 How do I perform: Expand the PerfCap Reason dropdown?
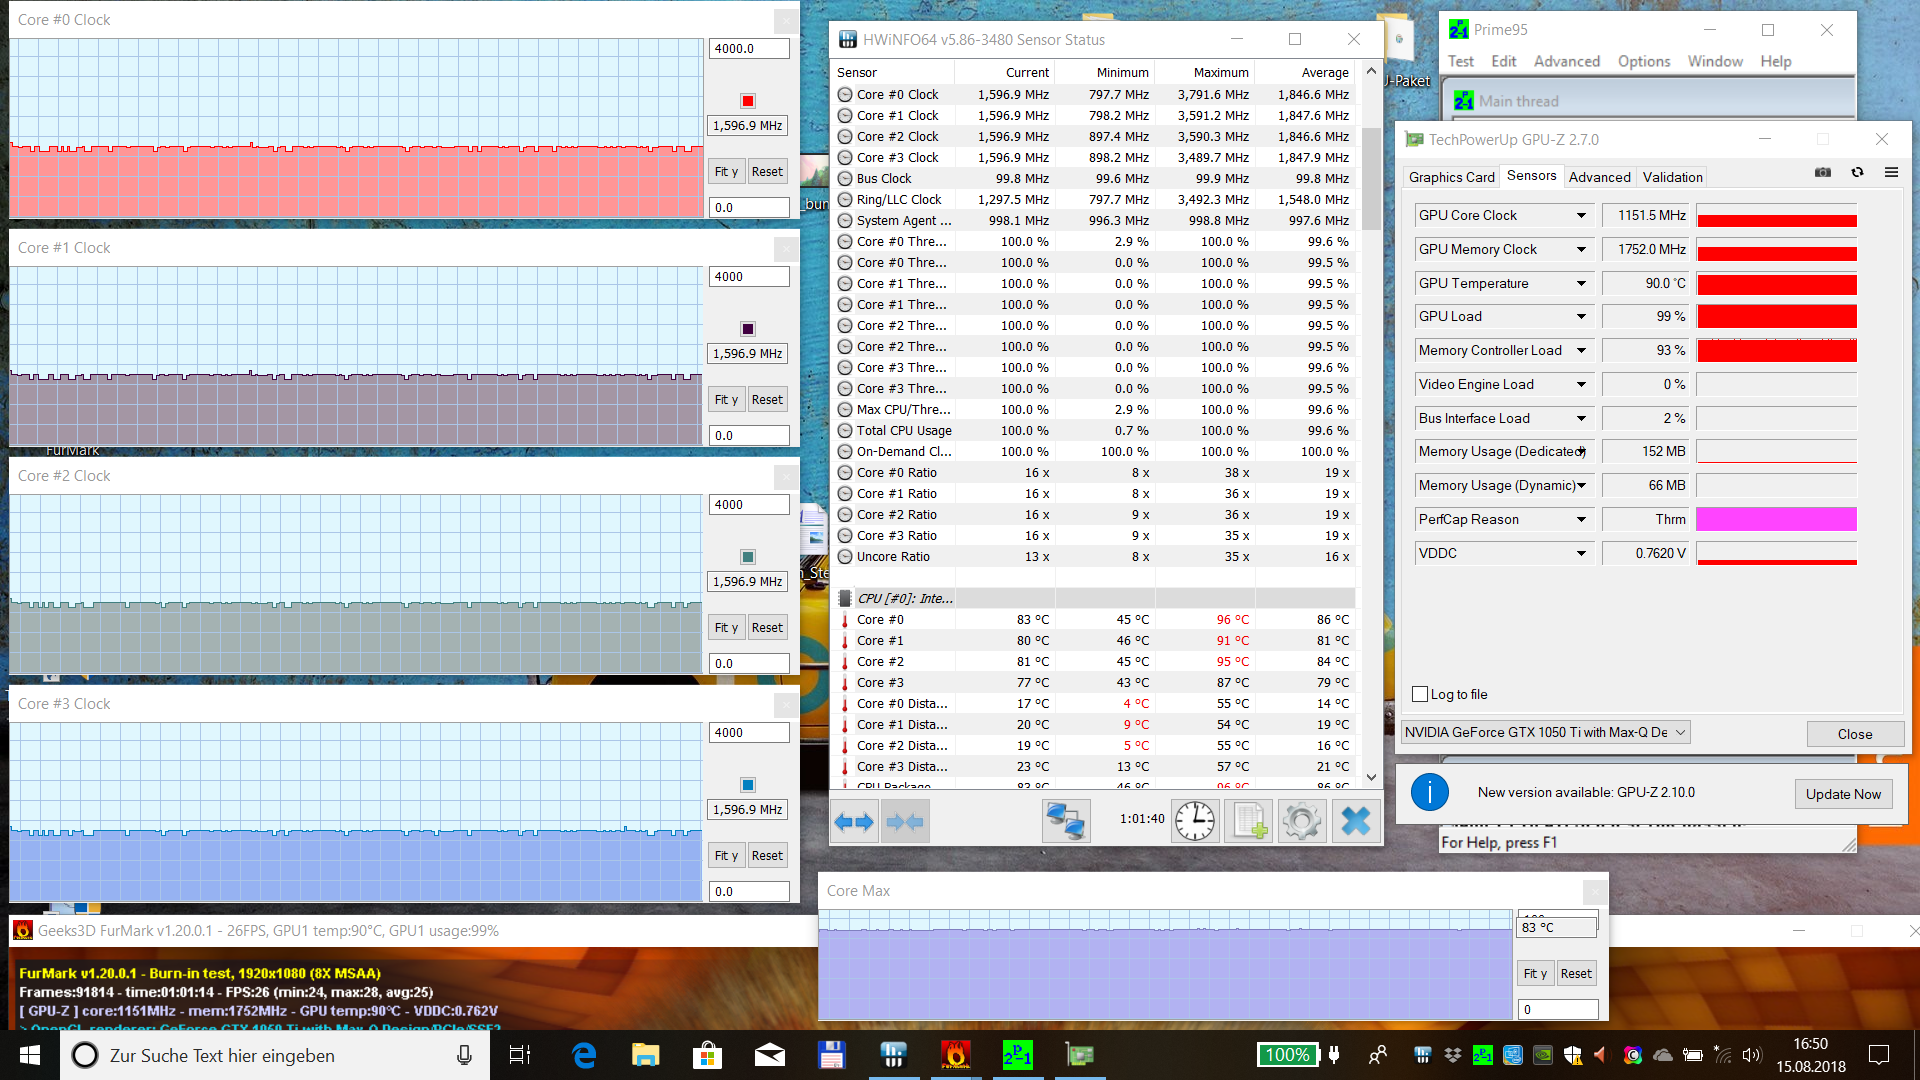pos(1581,520)
